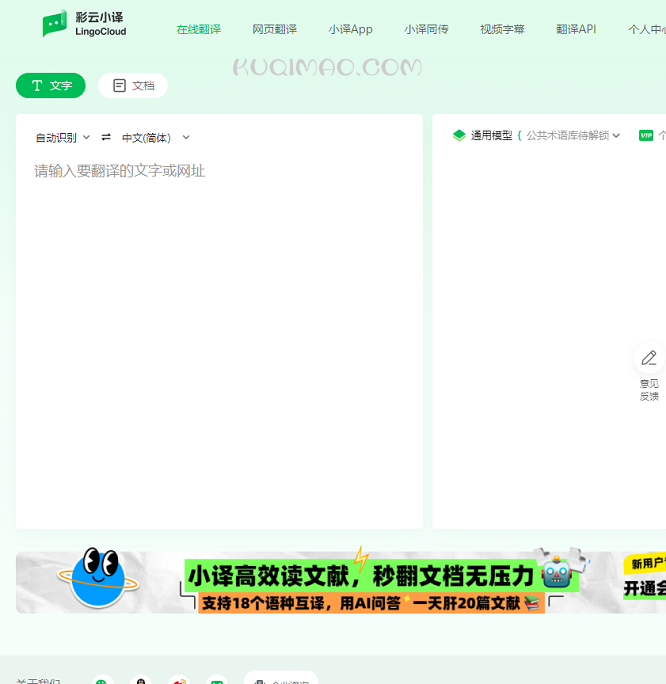Open the 小译App menu item

click(x=350, y=29)
